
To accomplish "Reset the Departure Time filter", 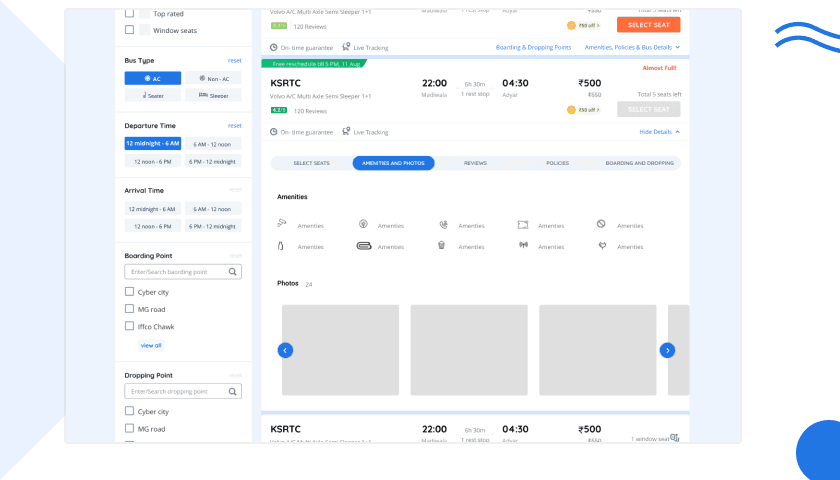I will 235,126.
